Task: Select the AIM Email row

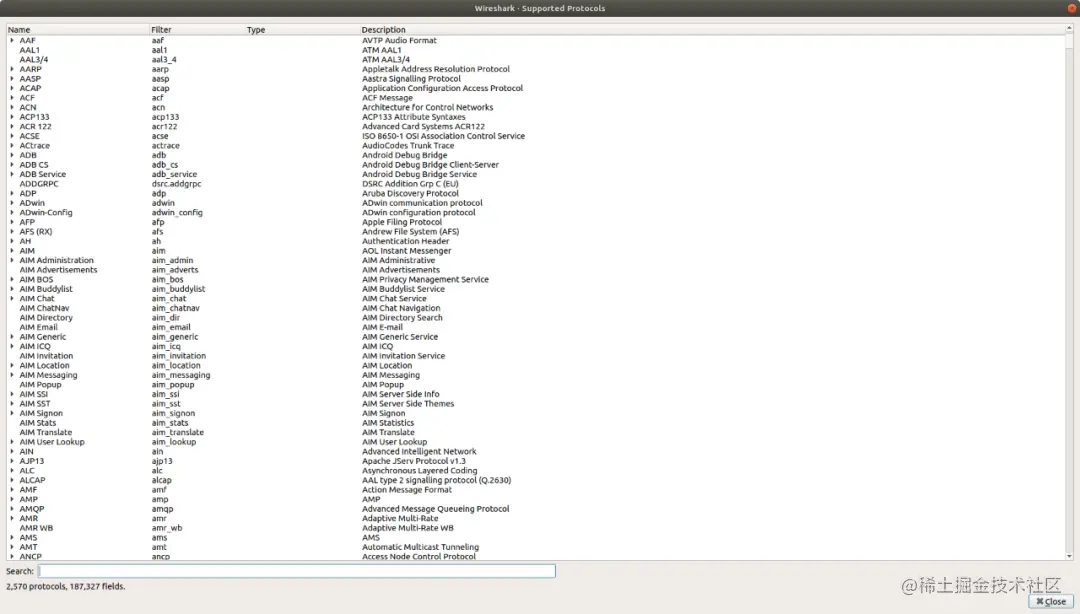Action: coord(535,327)
